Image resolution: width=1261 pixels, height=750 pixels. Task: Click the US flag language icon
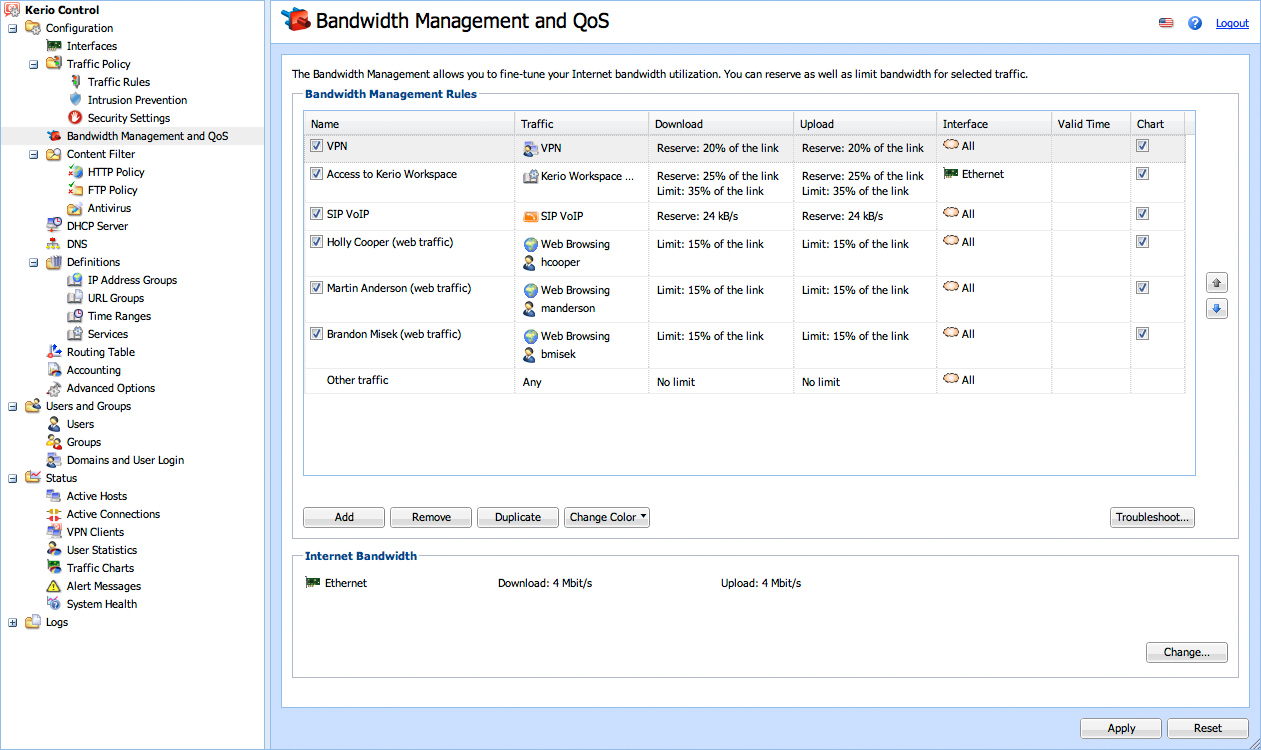pos(1166,23)
